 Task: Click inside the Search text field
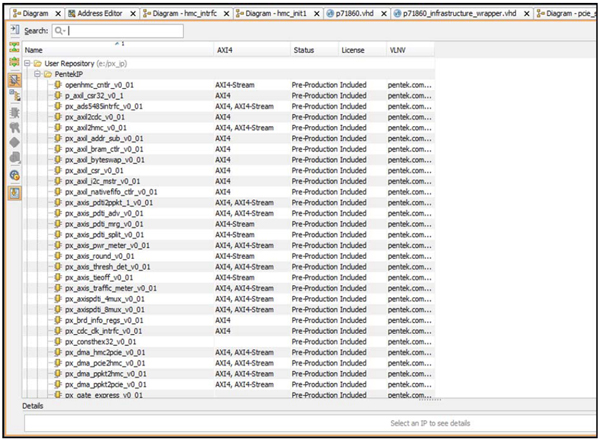118,31
